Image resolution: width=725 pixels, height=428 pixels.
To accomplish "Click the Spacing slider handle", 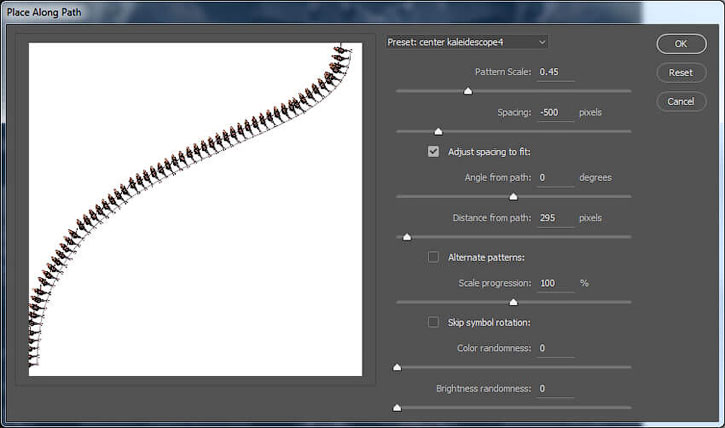I will tap(438, 132).
